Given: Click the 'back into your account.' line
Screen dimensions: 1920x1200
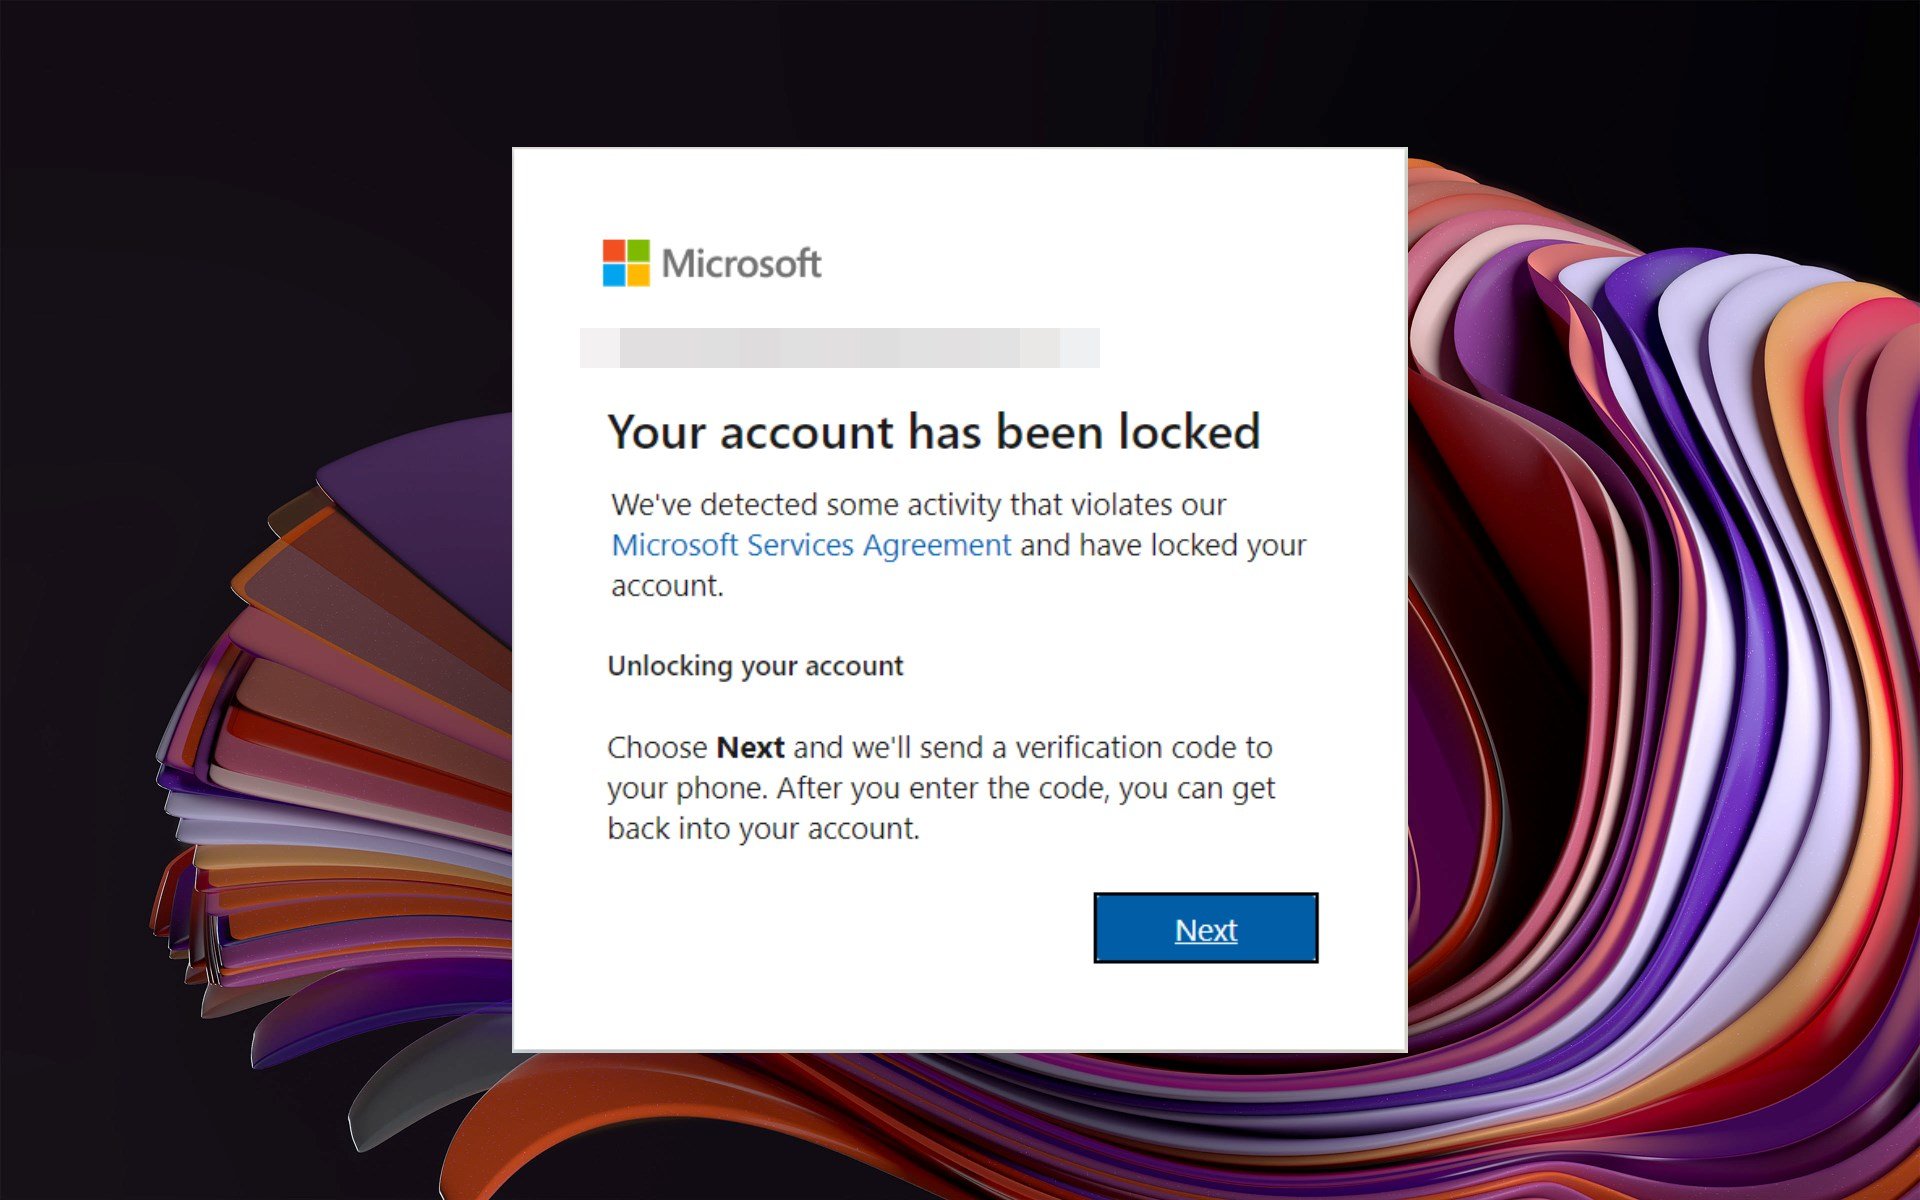Looking at the screenshot, I should 763,829.
